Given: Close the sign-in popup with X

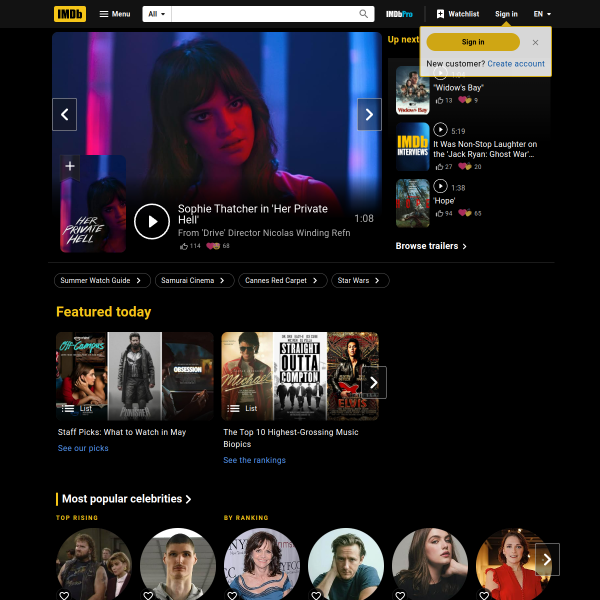Looking at the screenshot, I should [535, 42].
